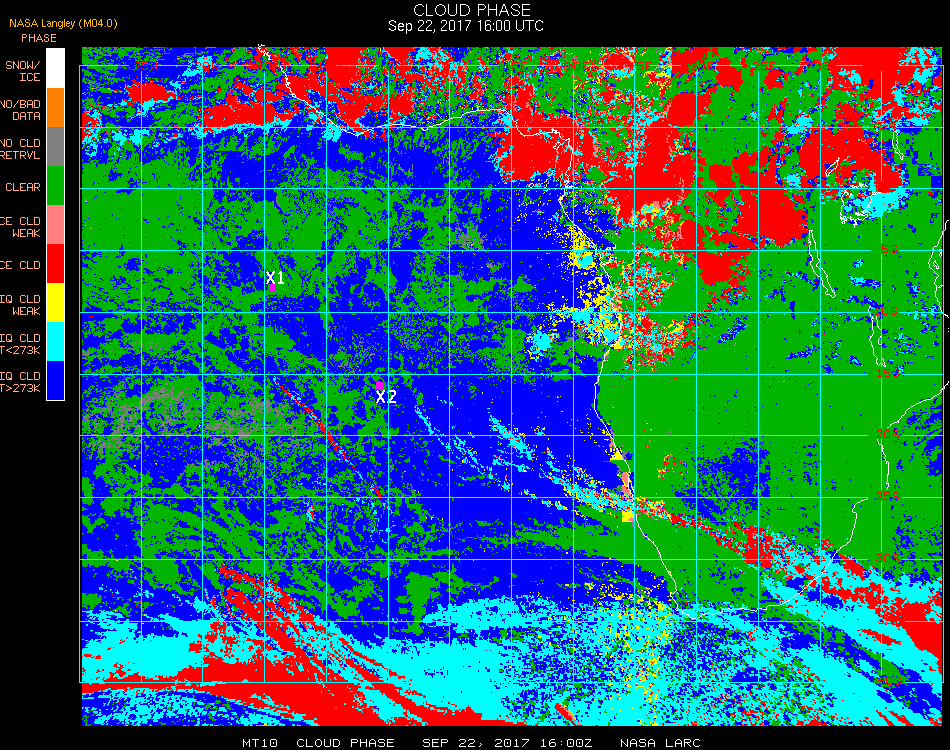
Task: Click the 30S latitude label
Action: 888,559
